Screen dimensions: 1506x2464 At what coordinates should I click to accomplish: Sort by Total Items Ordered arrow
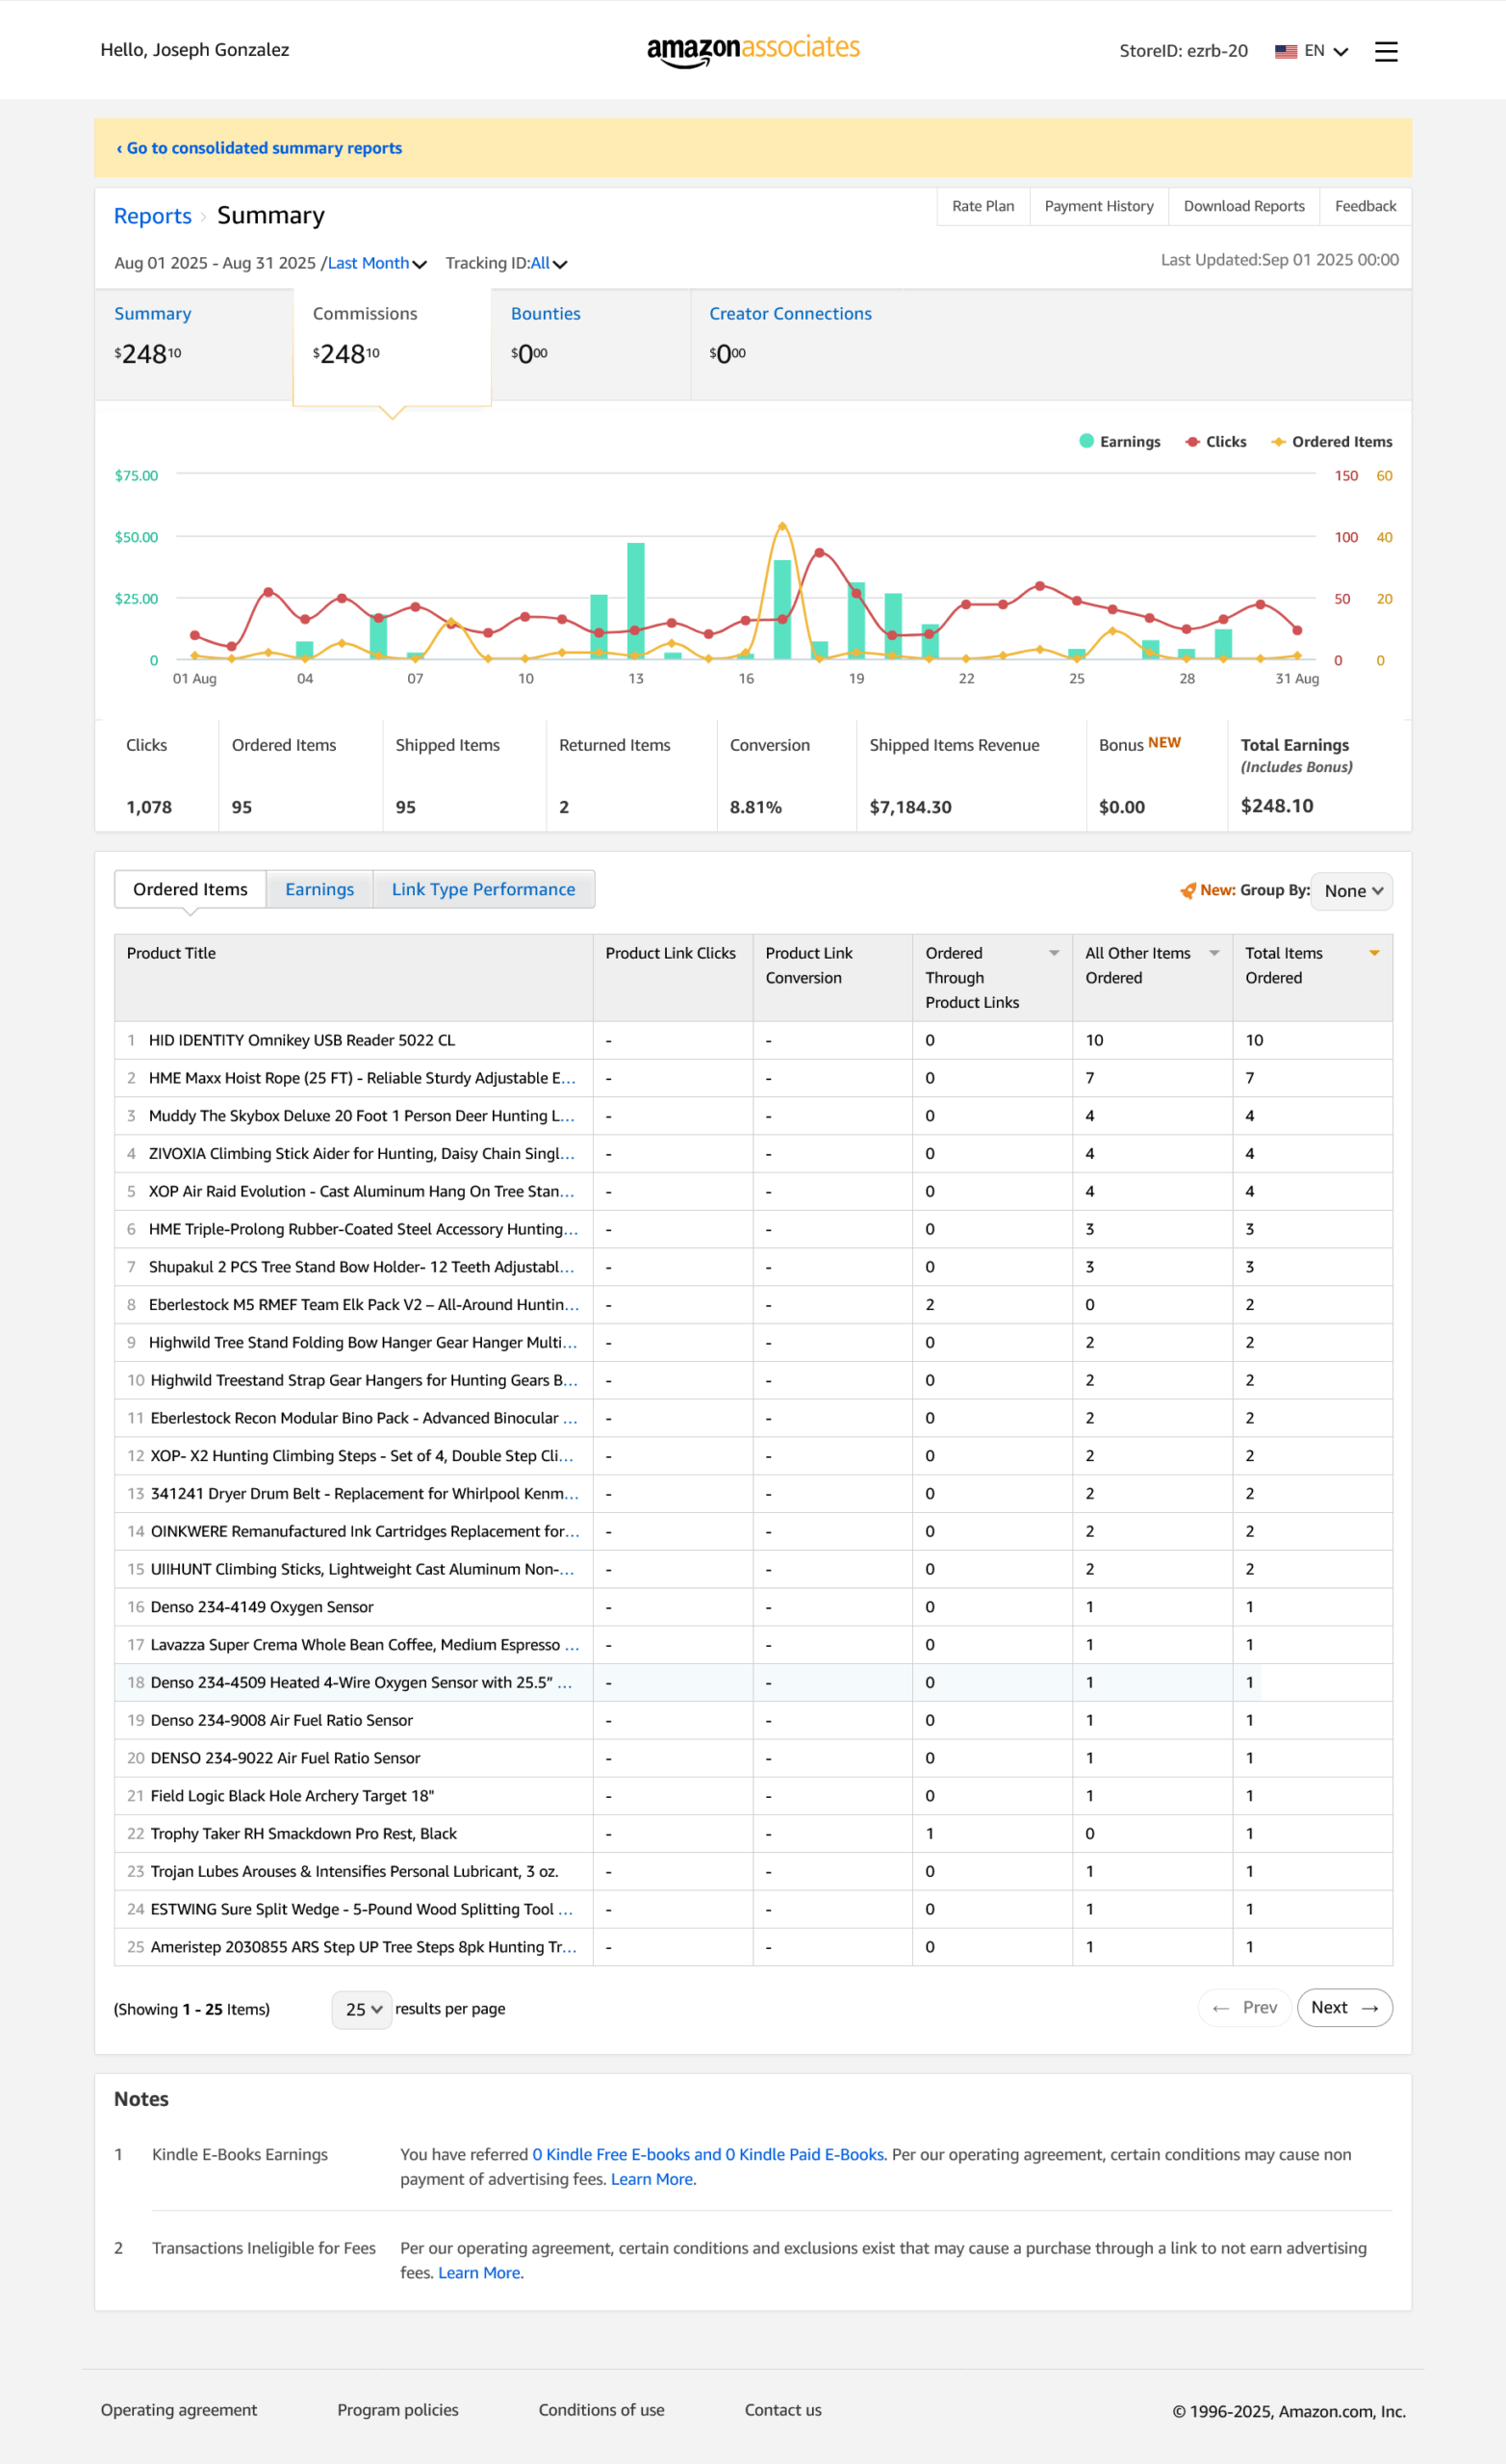pyautogui.click(x=1374, y=953)
